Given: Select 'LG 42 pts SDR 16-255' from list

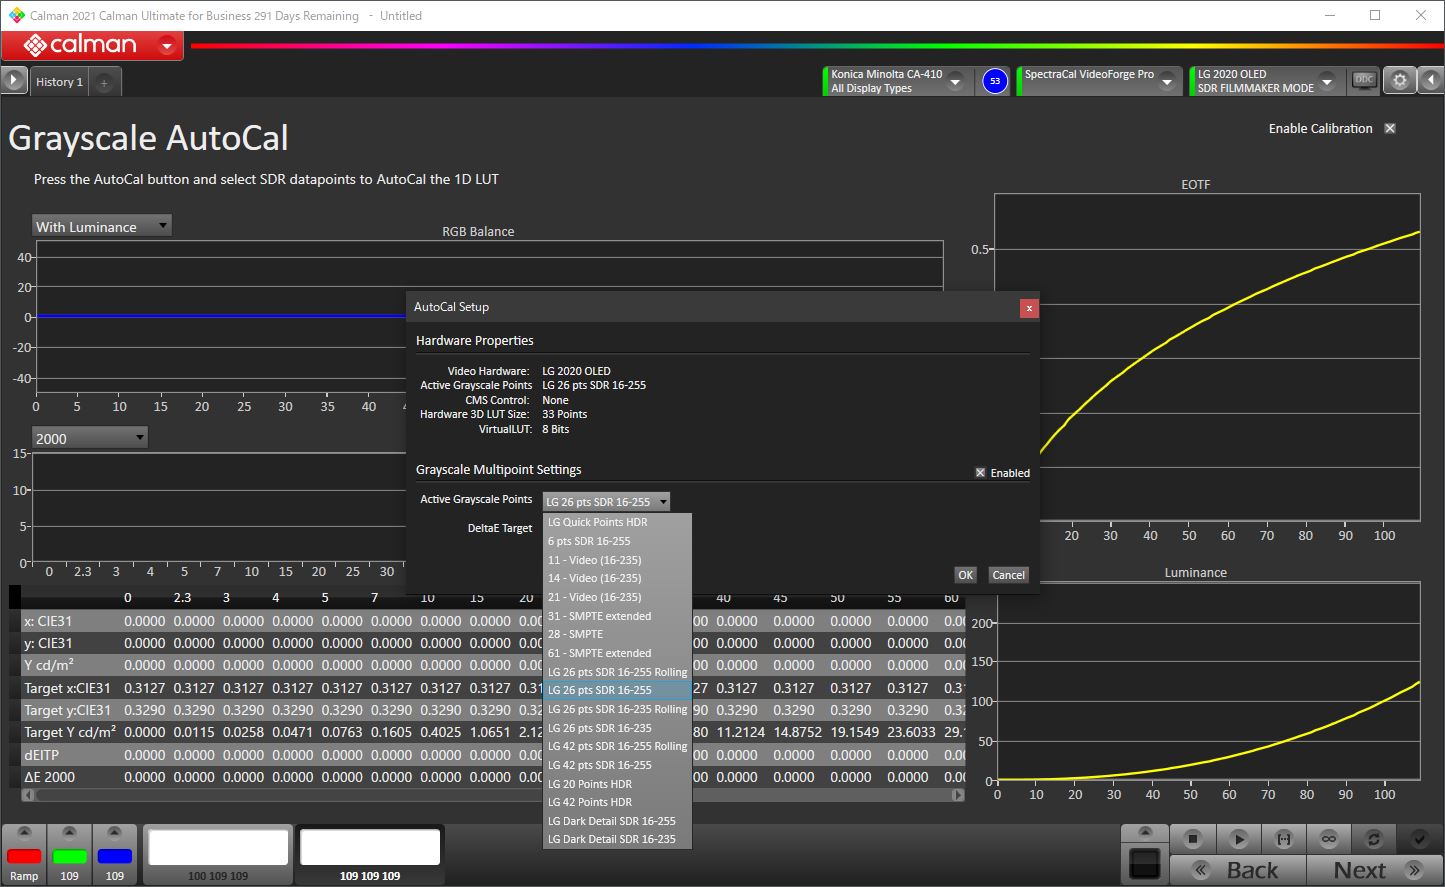Looking at the screenshot, I should tap(599, 765).
